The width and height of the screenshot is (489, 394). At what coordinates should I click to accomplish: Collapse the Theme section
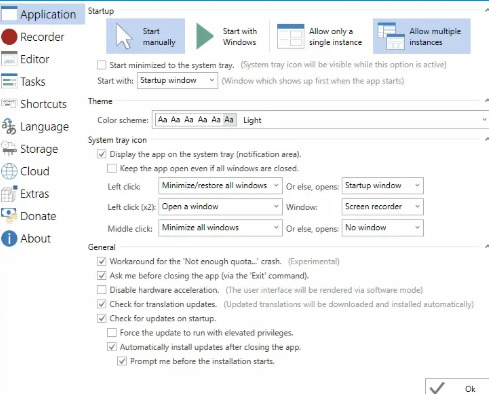(x=487, y=101)
